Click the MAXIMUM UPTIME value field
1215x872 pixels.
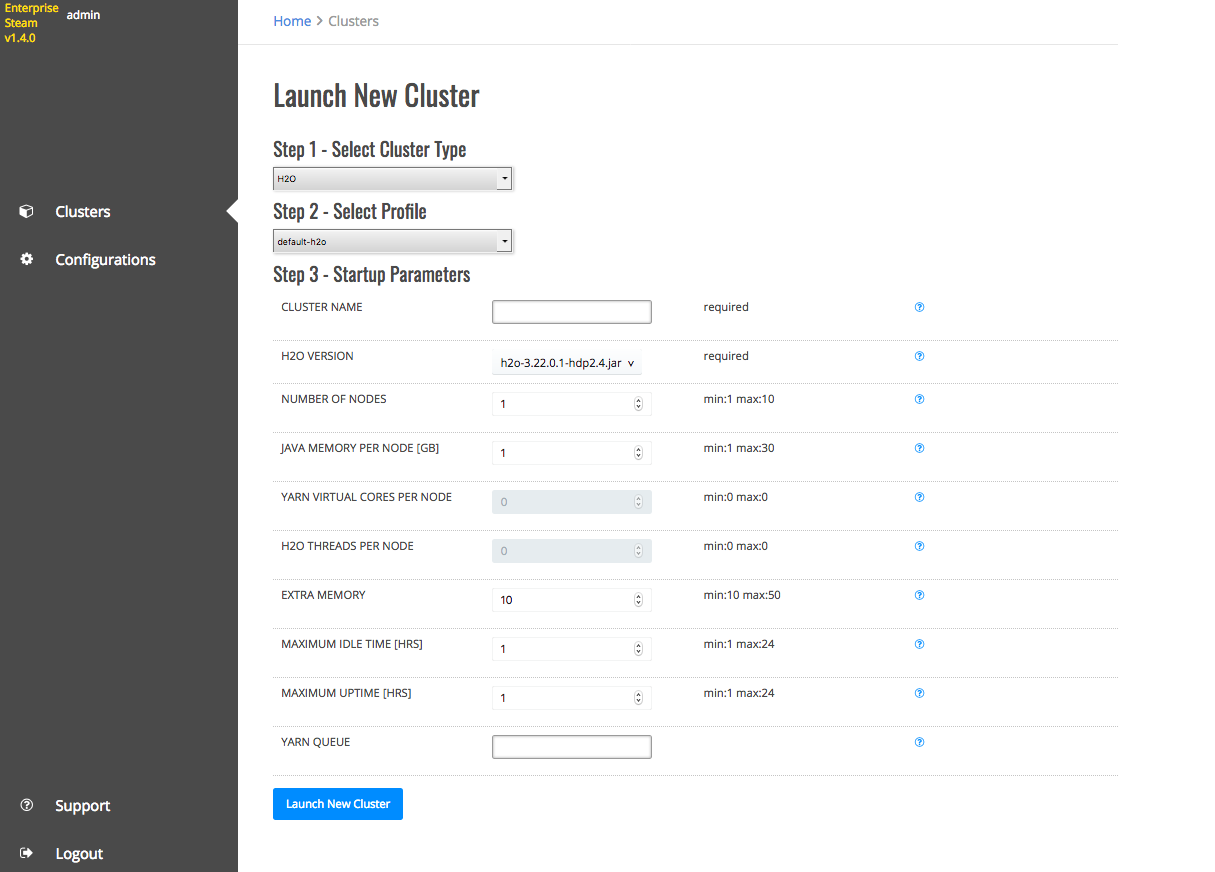pyautogui.click(x=572, y=698)
